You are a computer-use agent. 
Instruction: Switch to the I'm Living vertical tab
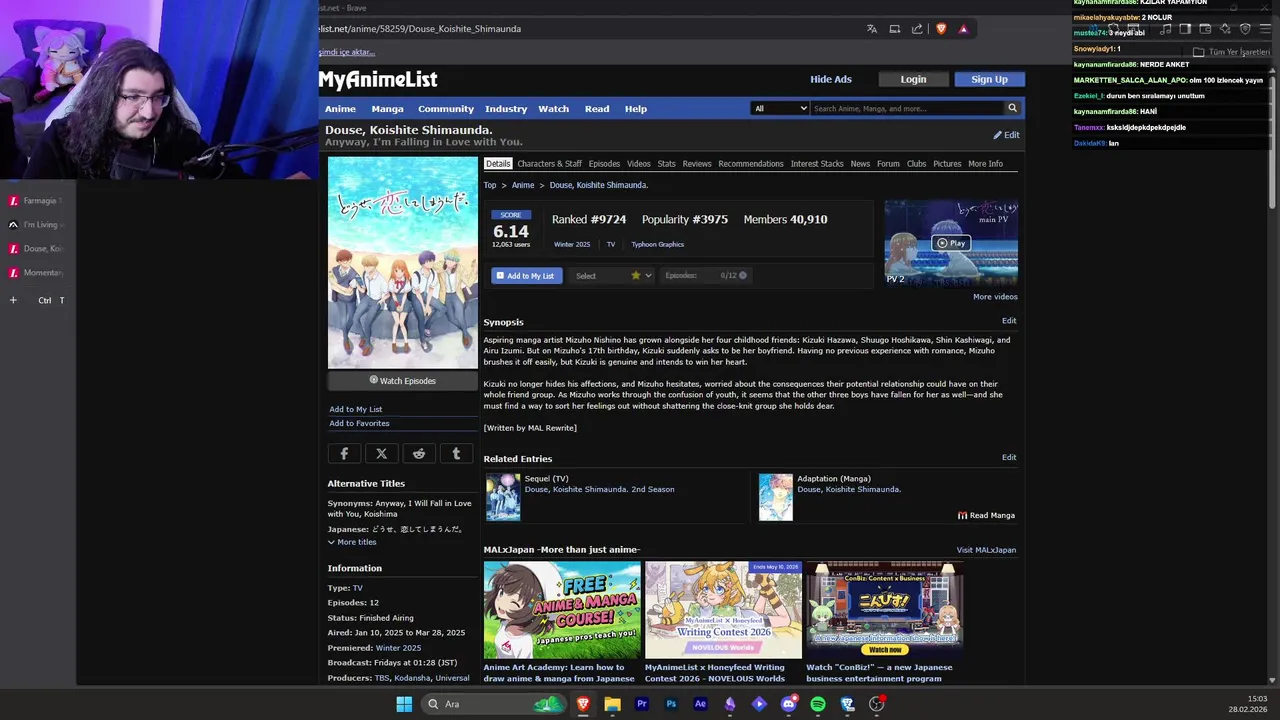(38, 224)
